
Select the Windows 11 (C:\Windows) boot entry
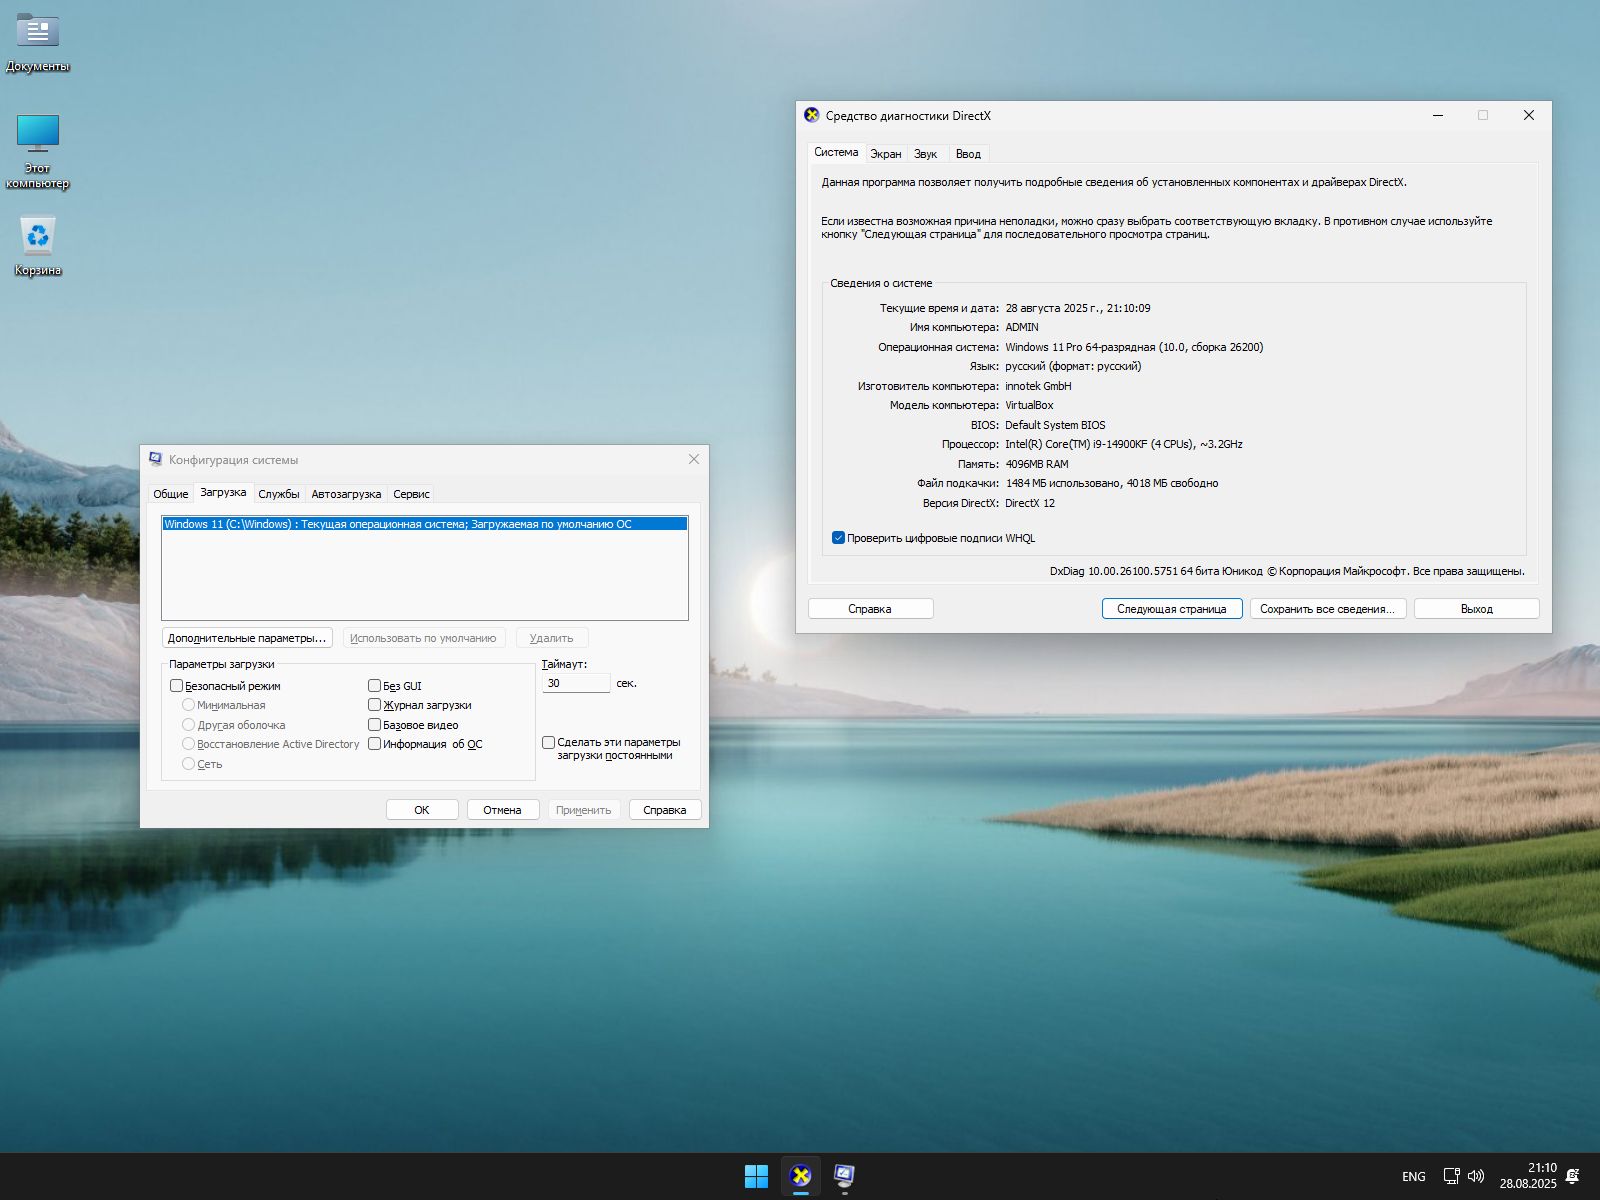click(x=425, y=524)
